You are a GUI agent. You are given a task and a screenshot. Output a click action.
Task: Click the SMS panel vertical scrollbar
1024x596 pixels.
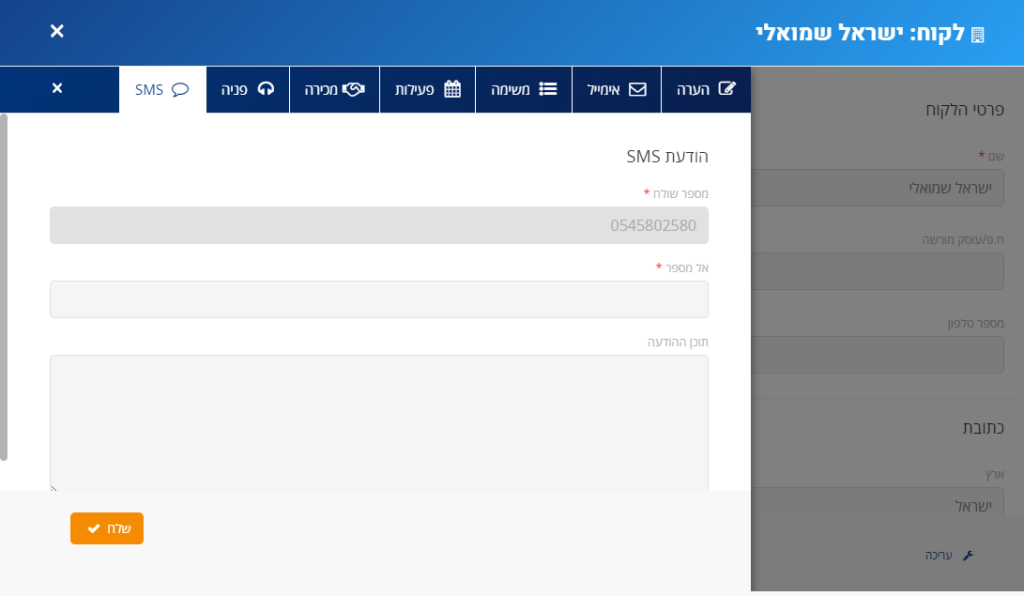tap(4, 287)
